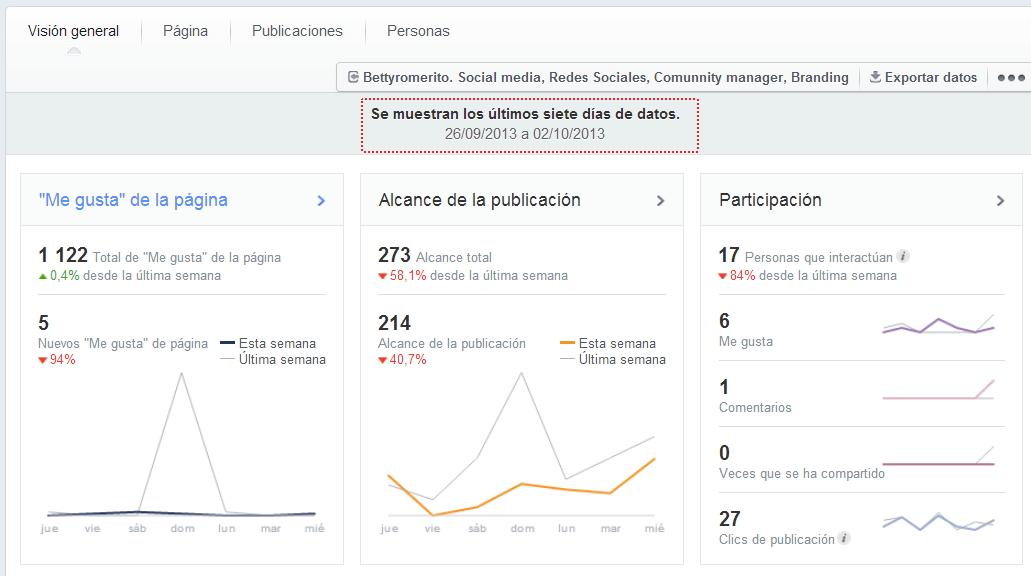Switch to the Publicaciones tab
The width and height of the screenshot is (1031, 576).
click(x=297, y=31)
